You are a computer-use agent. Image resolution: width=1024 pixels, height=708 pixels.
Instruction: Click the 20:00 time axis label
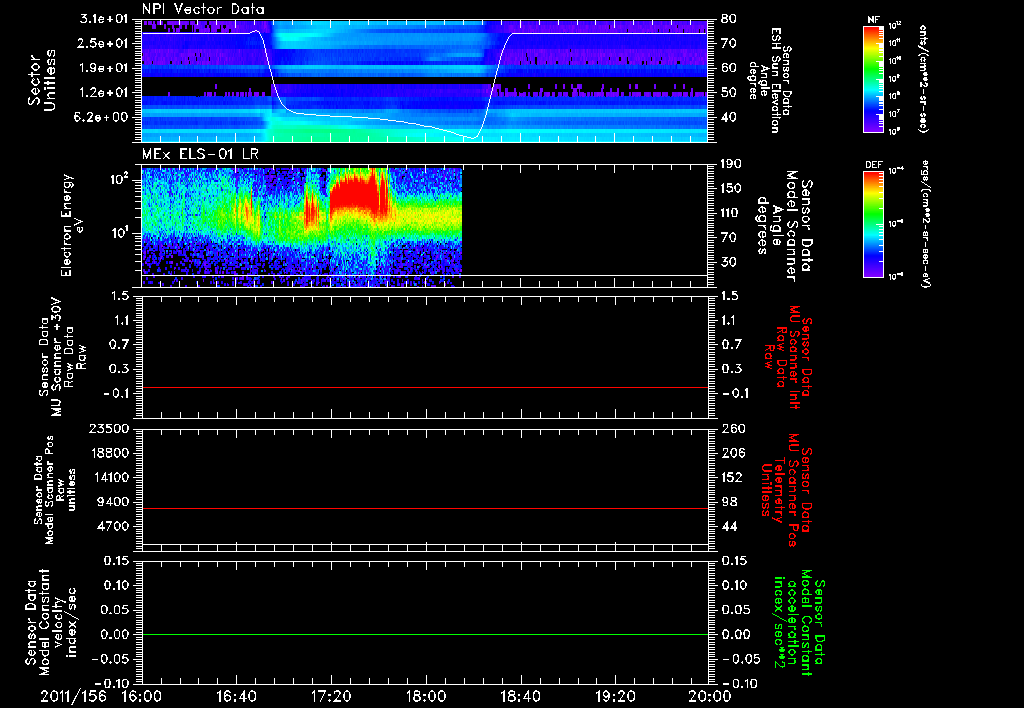710,696
